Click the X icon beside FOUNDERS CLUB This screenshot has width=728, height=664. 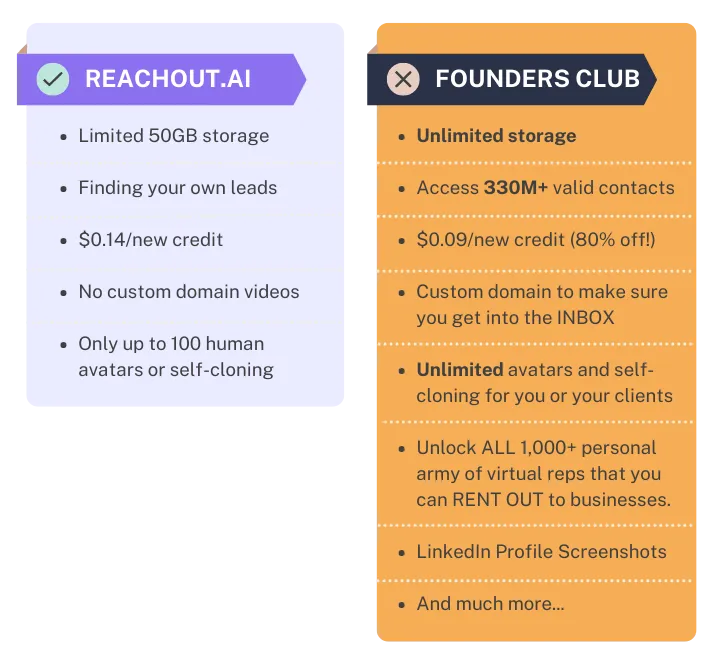[x=403, y=79]
